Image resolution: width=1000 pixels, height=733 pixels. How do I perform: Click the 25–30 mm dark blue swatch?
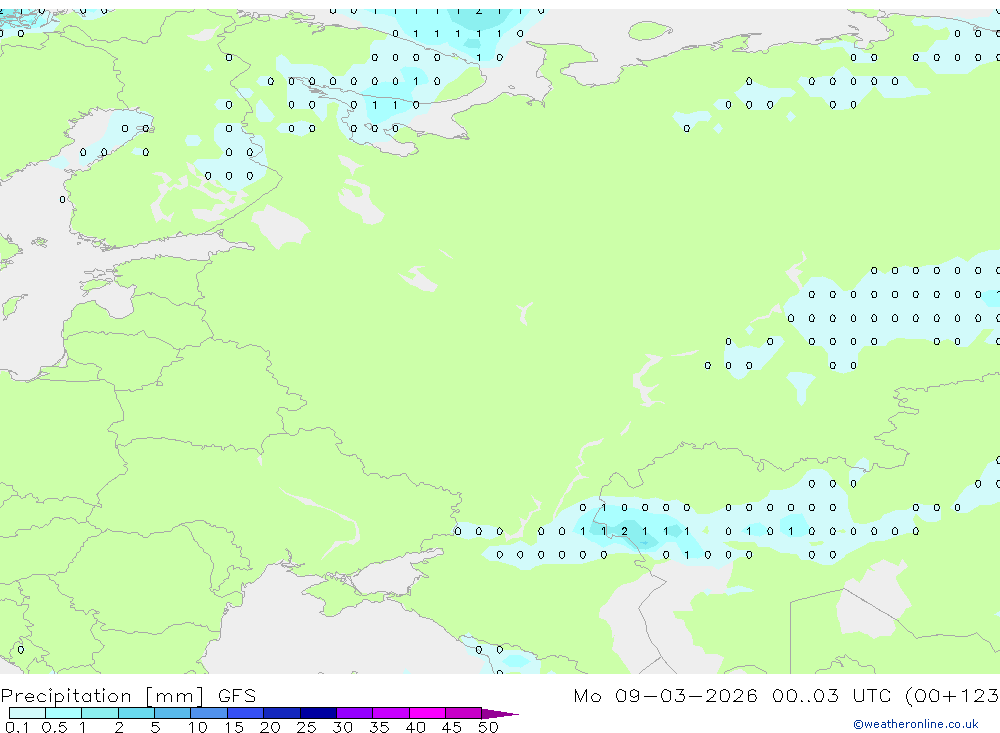(x=318, y=713)
